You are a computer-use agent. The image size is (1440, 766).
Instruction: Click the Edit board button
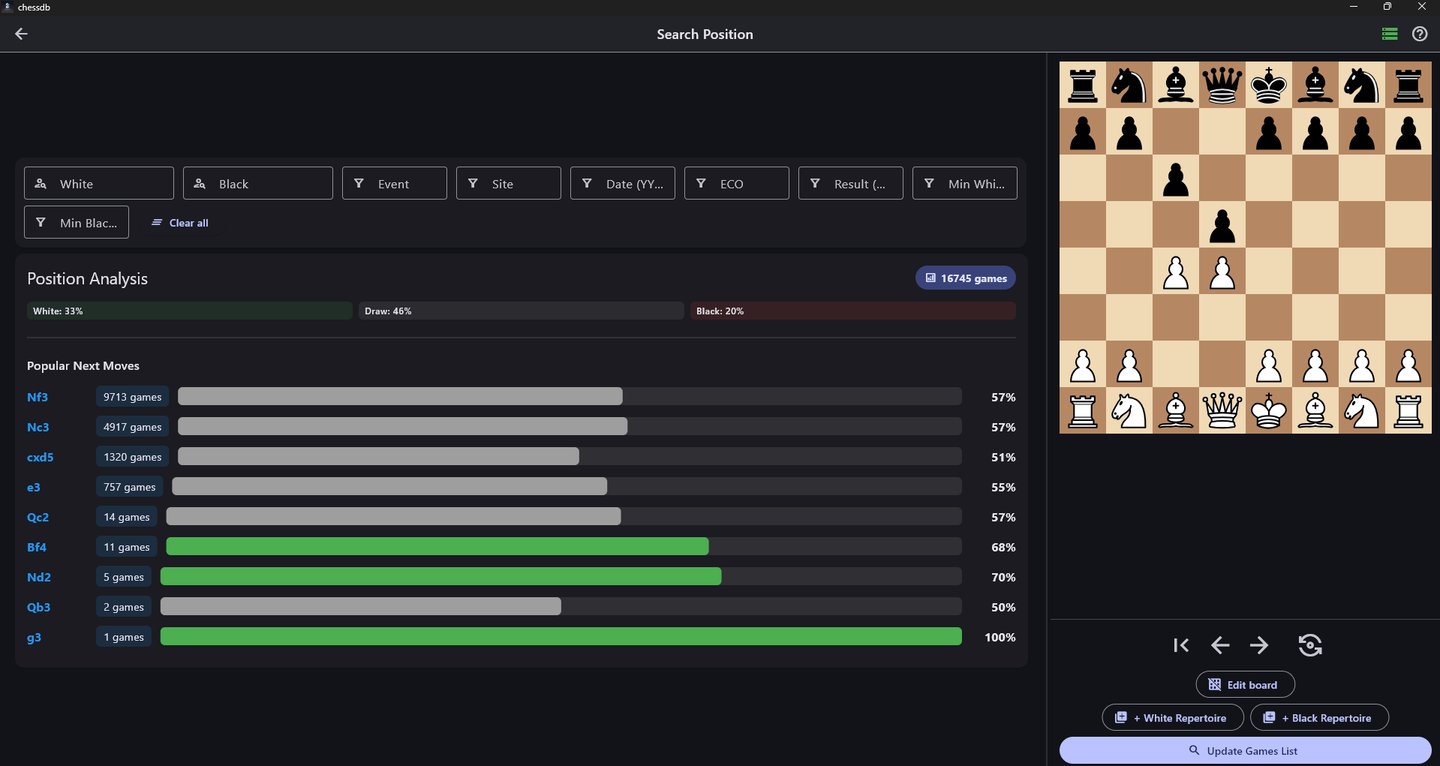pyautogui.click(x=1245, y=685)
